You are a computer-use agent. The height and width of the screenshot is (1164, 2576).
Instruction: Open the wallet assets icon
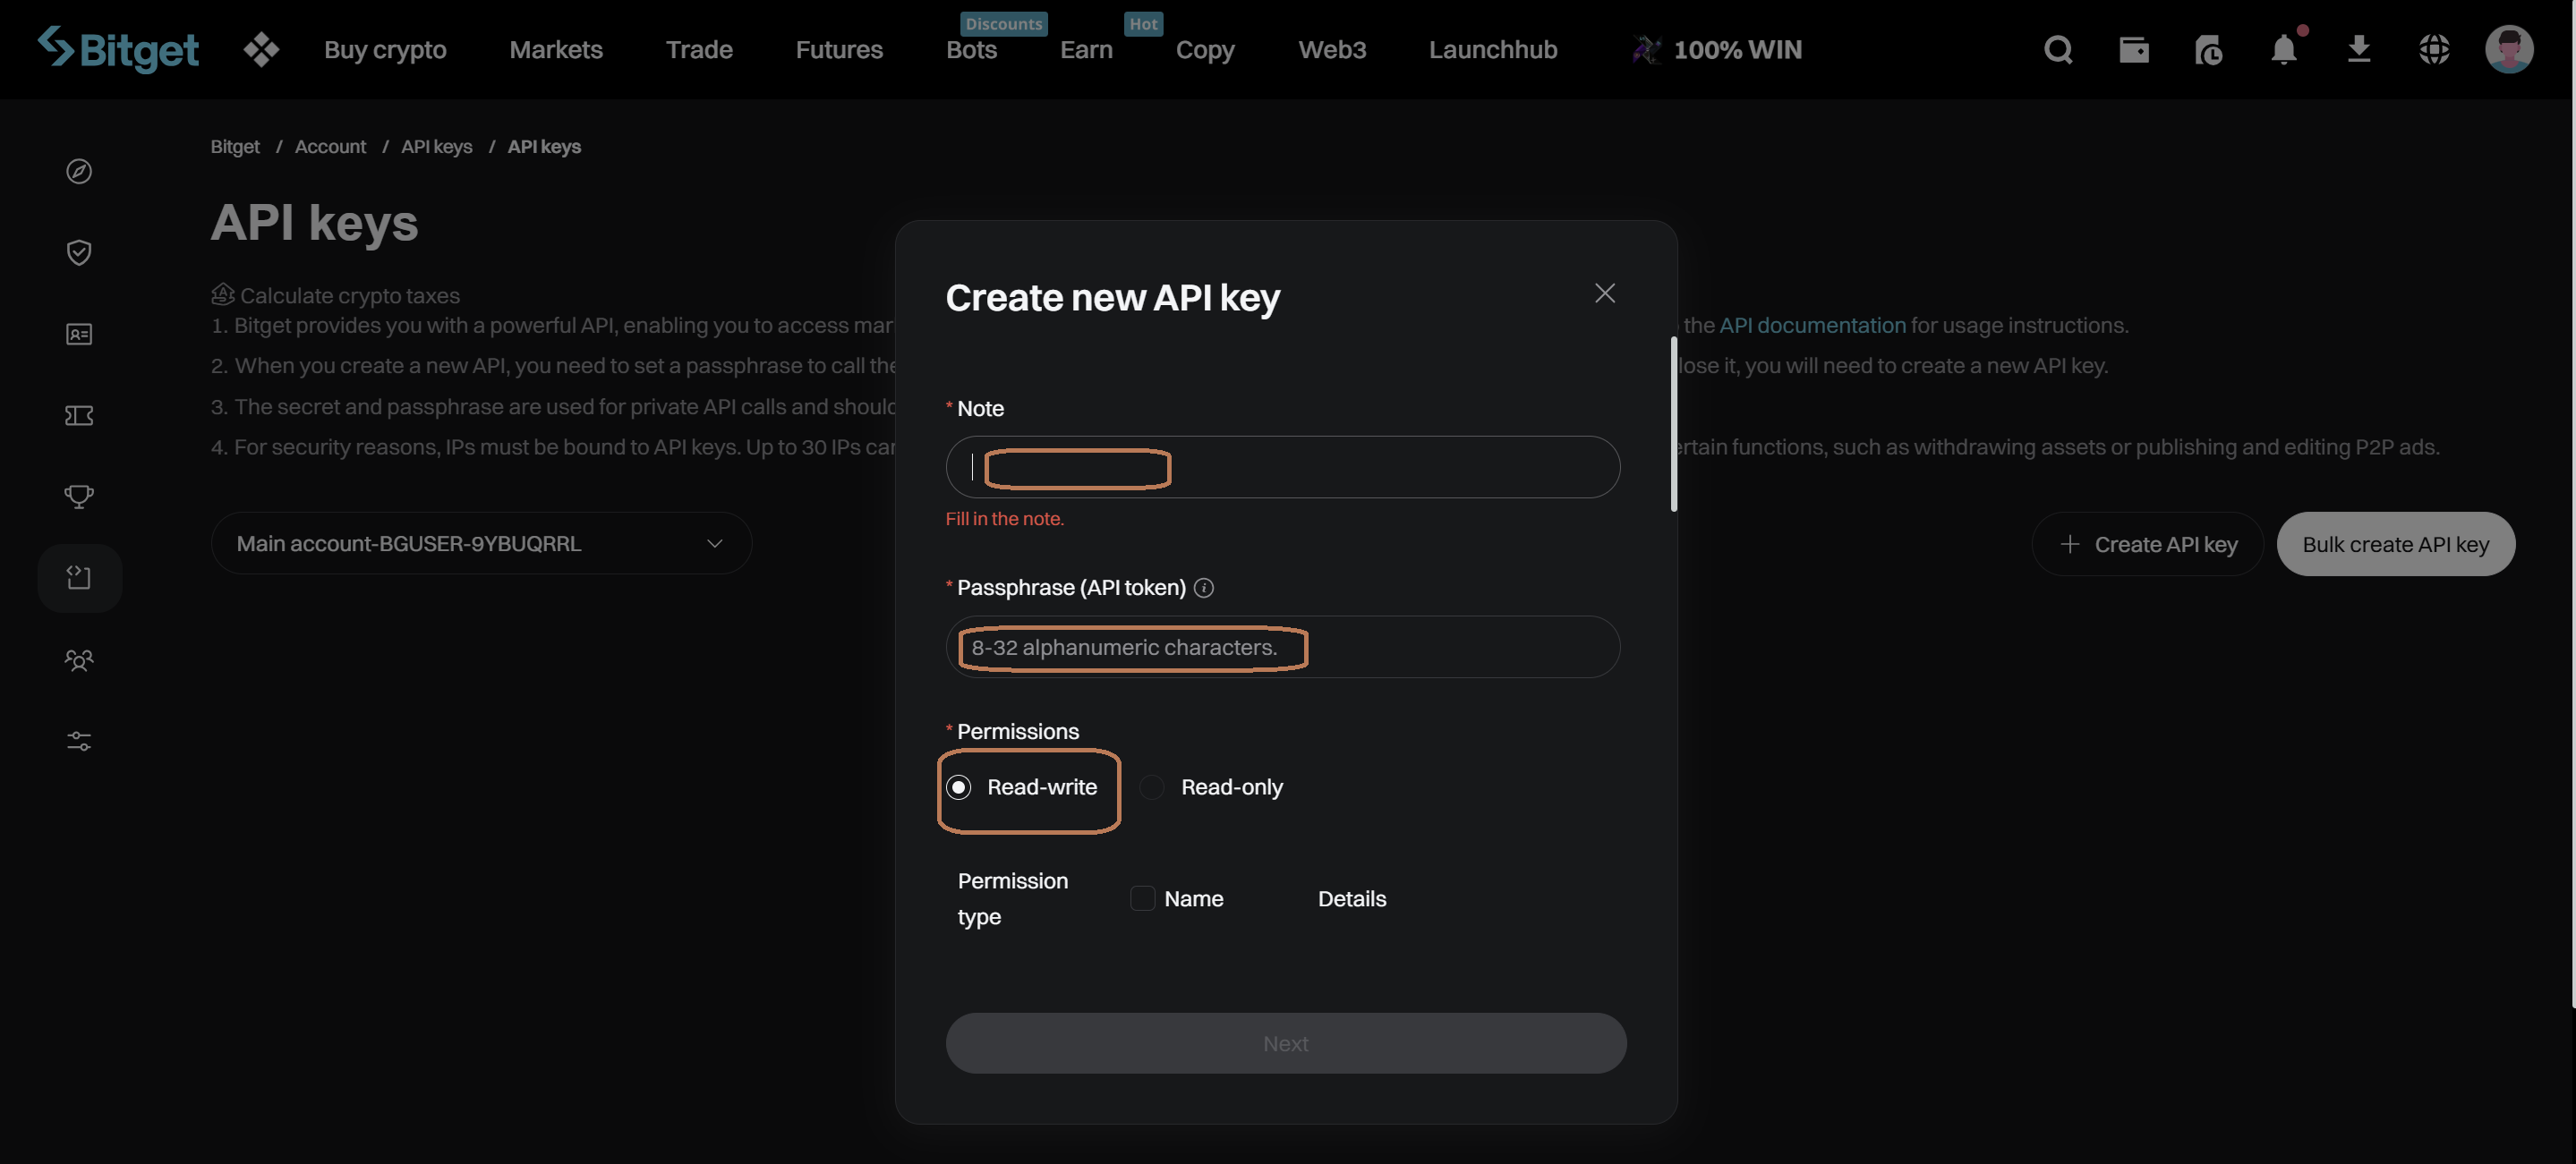2133,49
